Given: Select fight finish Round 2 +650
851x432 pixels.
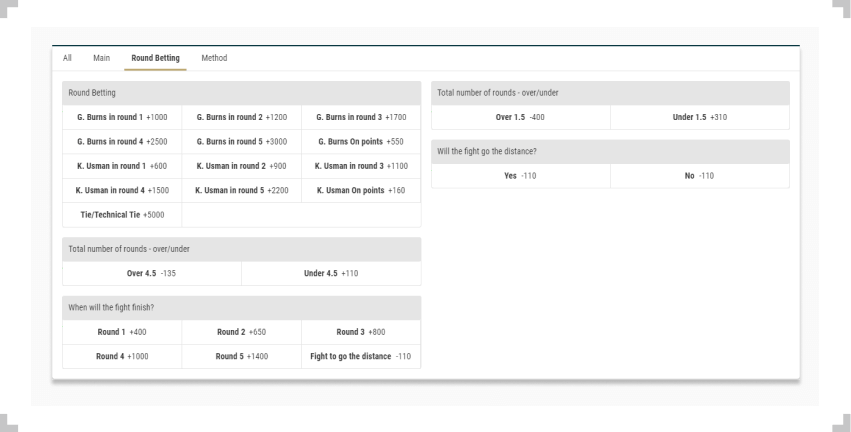Looking at the screenshot, I should coord(242,332).
